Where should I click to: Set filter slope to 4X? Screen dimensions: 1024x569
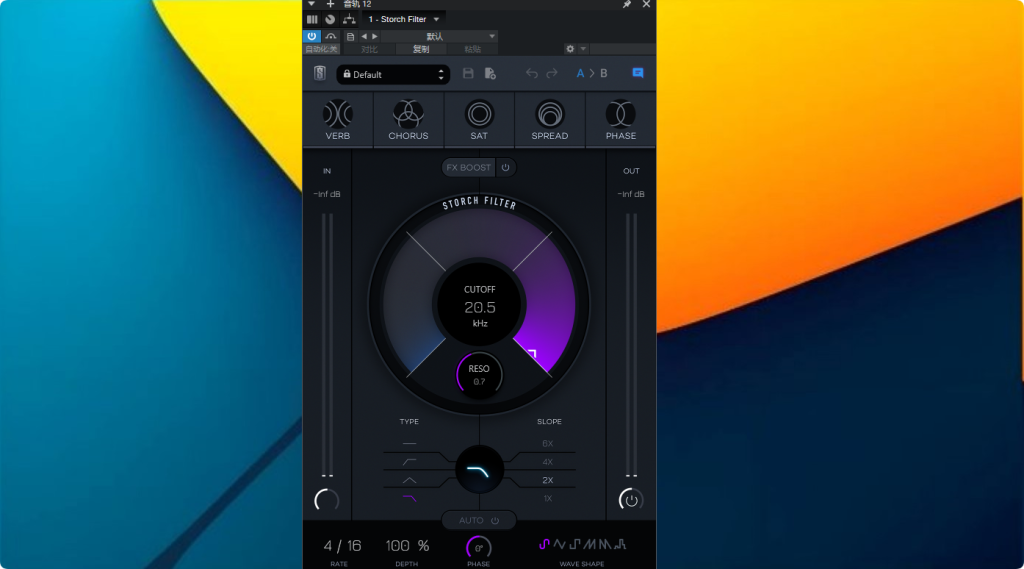547,462
